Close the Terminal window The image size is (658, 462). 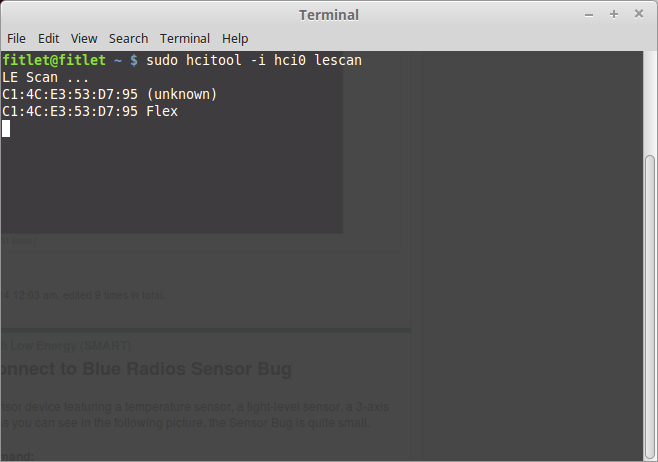point(639,14)
